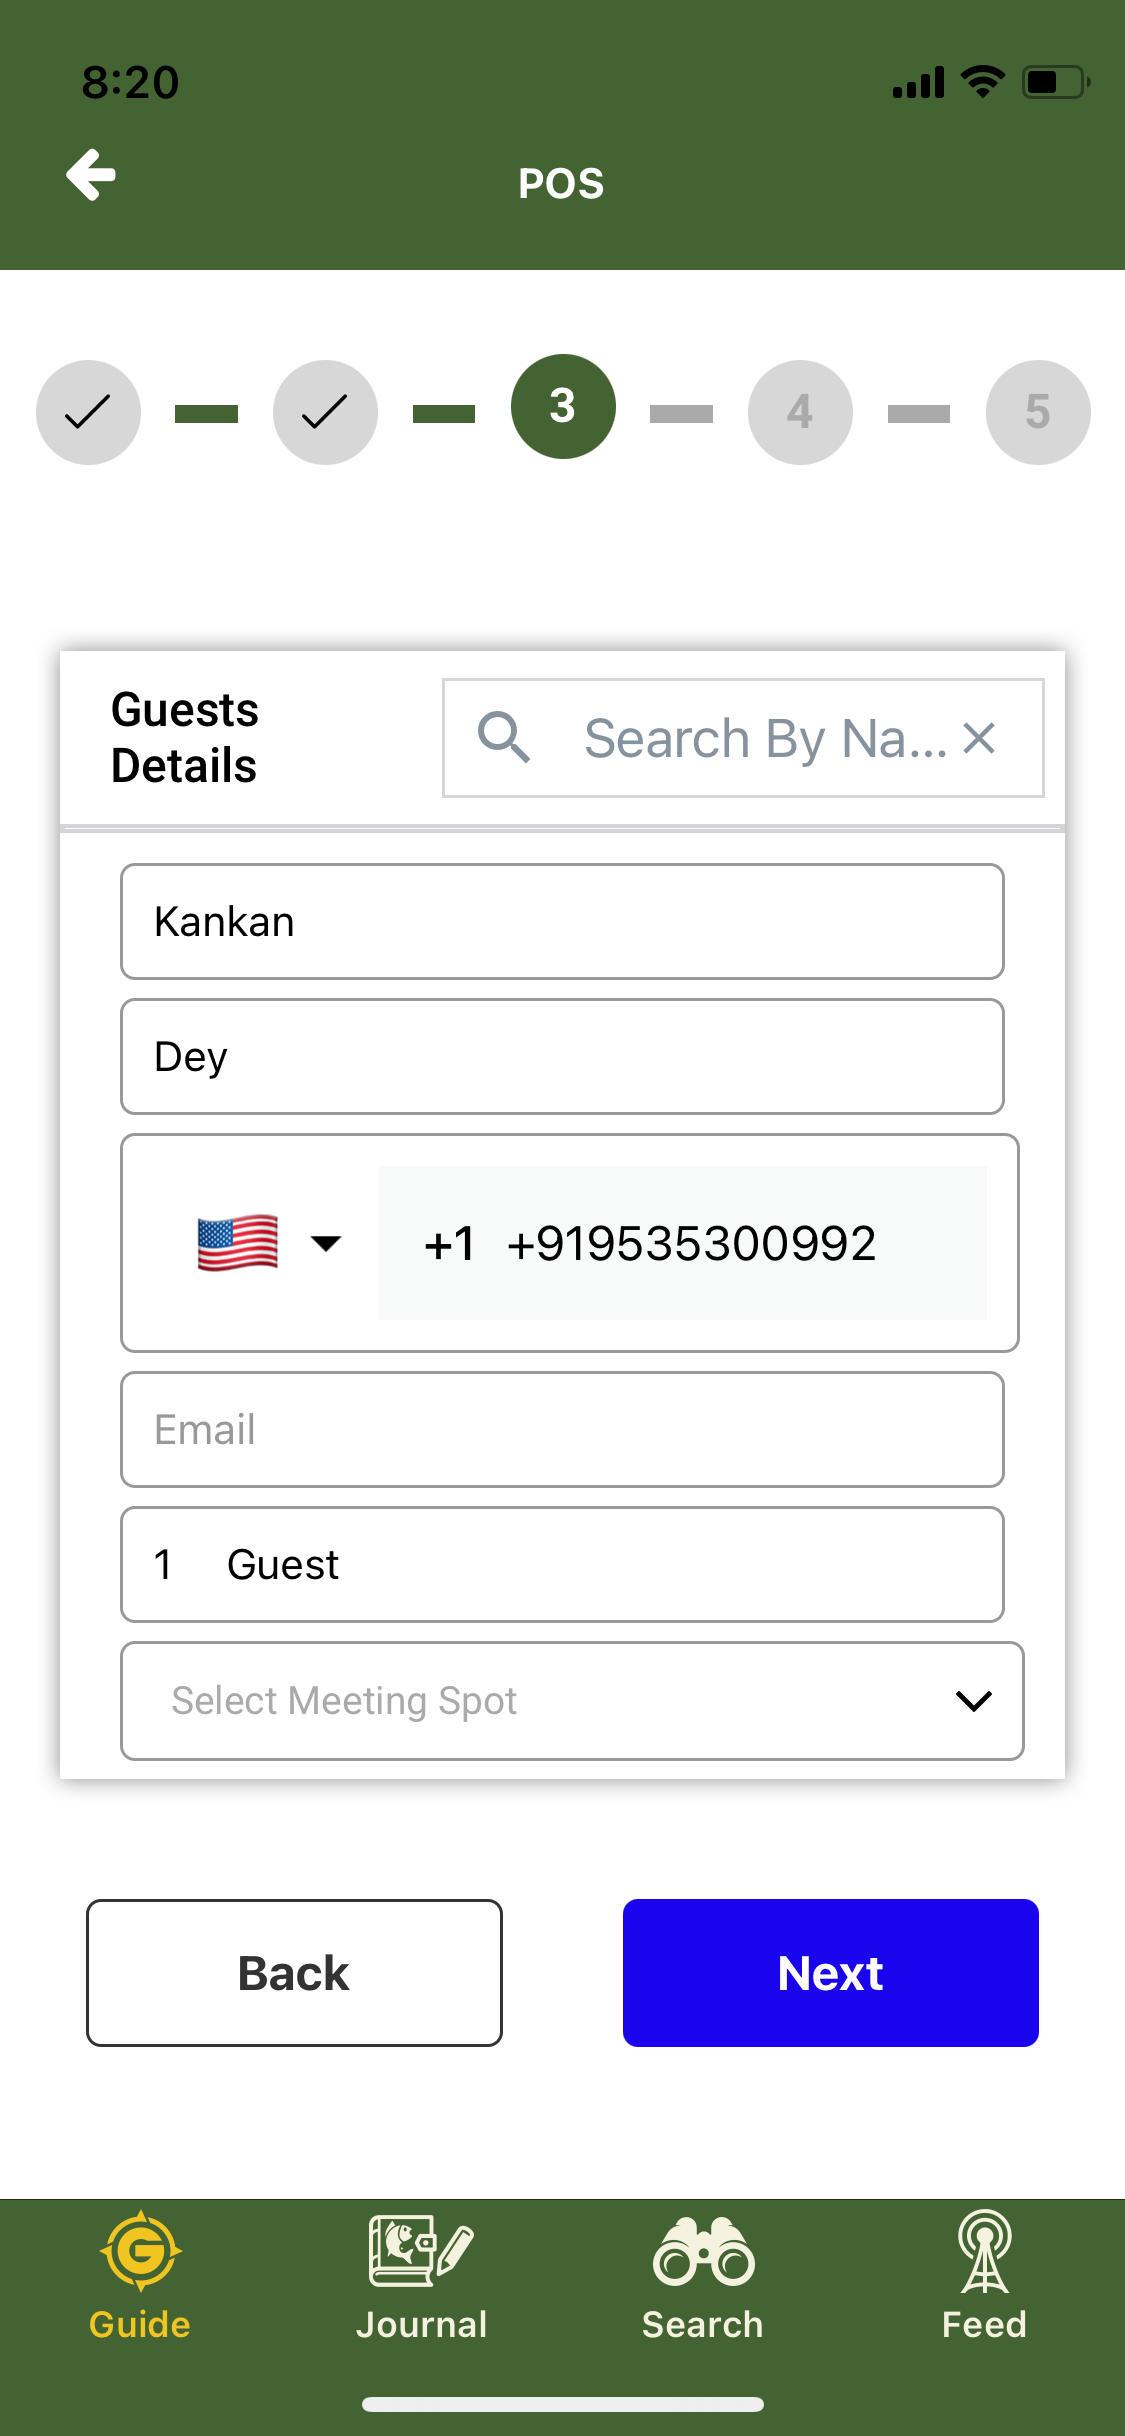The image size is (1125, 2436).
Task: Open the Feed antenna icon
Action: tap(985, 2252)
